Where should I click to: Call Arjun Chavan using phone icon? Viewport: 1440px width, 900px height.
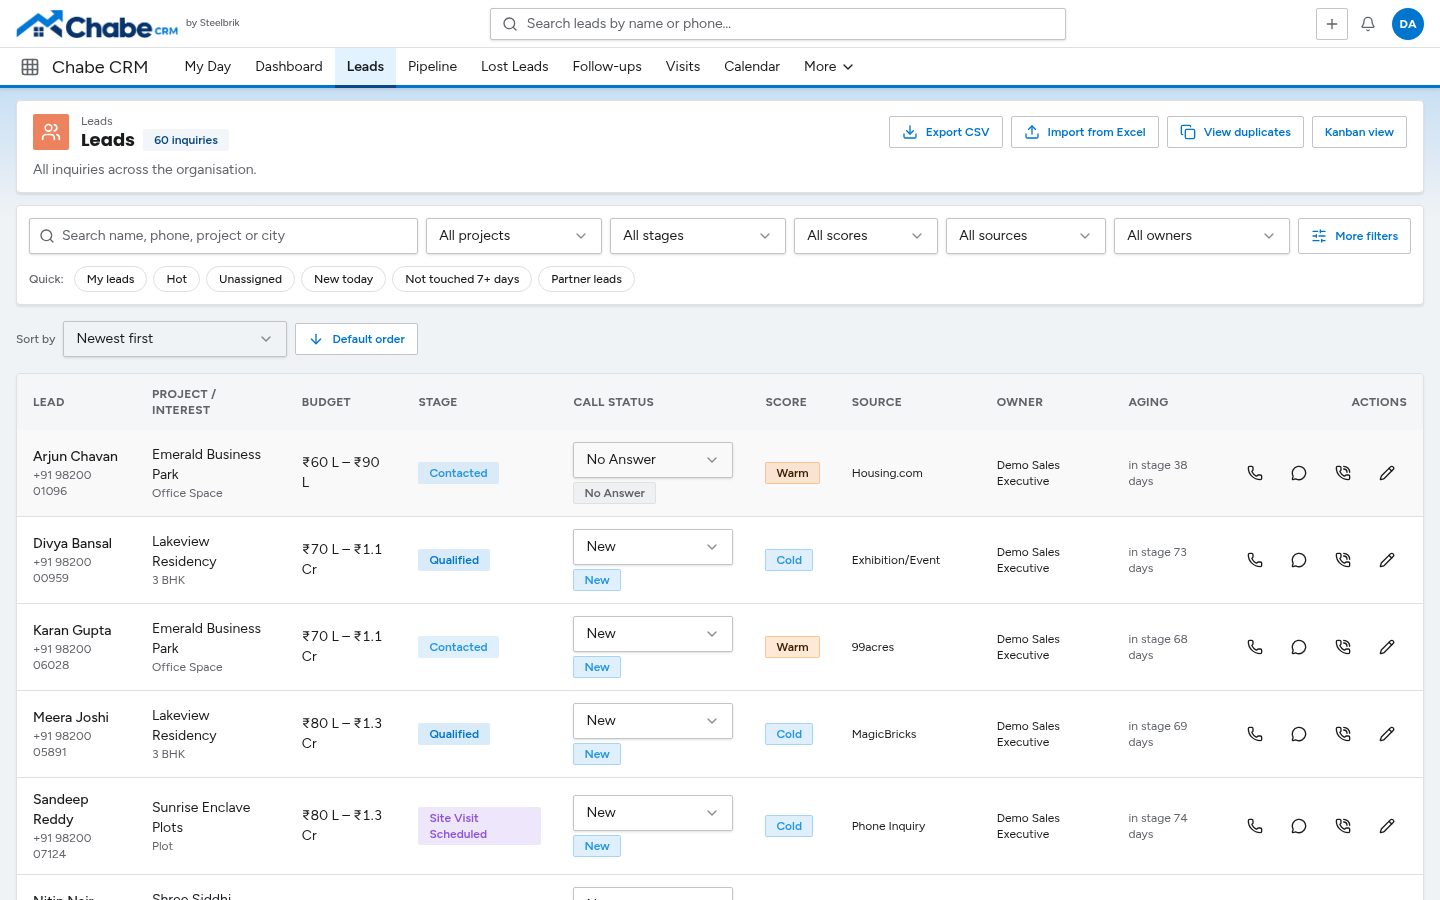[1255, 473]
